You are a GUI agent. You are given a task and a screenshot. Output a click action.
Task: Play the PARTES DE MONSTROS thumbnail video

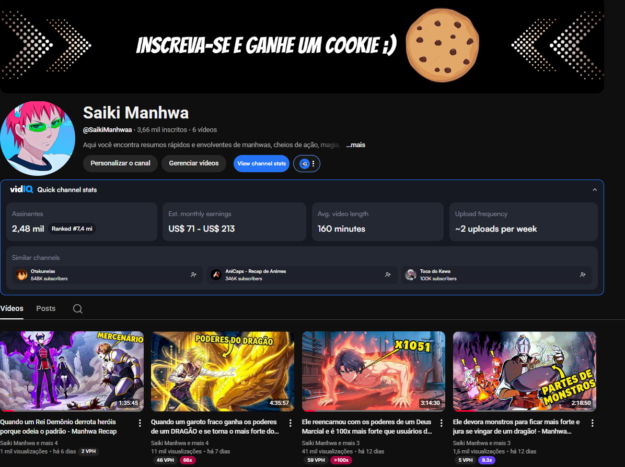(525, 371)
